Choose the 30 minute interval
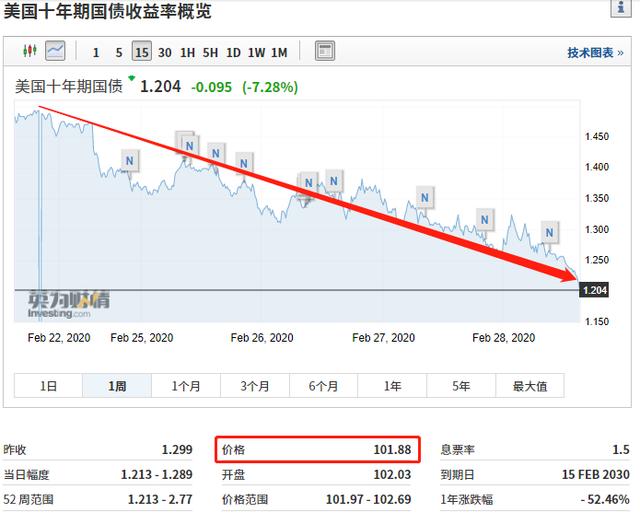The height and width of the screenshot is (513, 640). click(x=164, y=53)
